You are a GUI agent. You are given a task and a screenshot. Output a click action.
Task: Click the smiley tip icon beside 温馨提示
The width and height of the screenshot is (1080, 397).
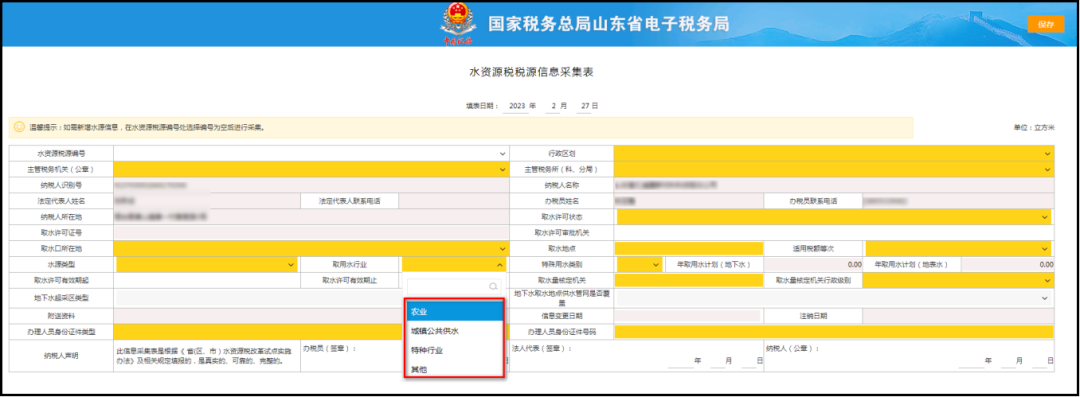click(x=19, y=128)
